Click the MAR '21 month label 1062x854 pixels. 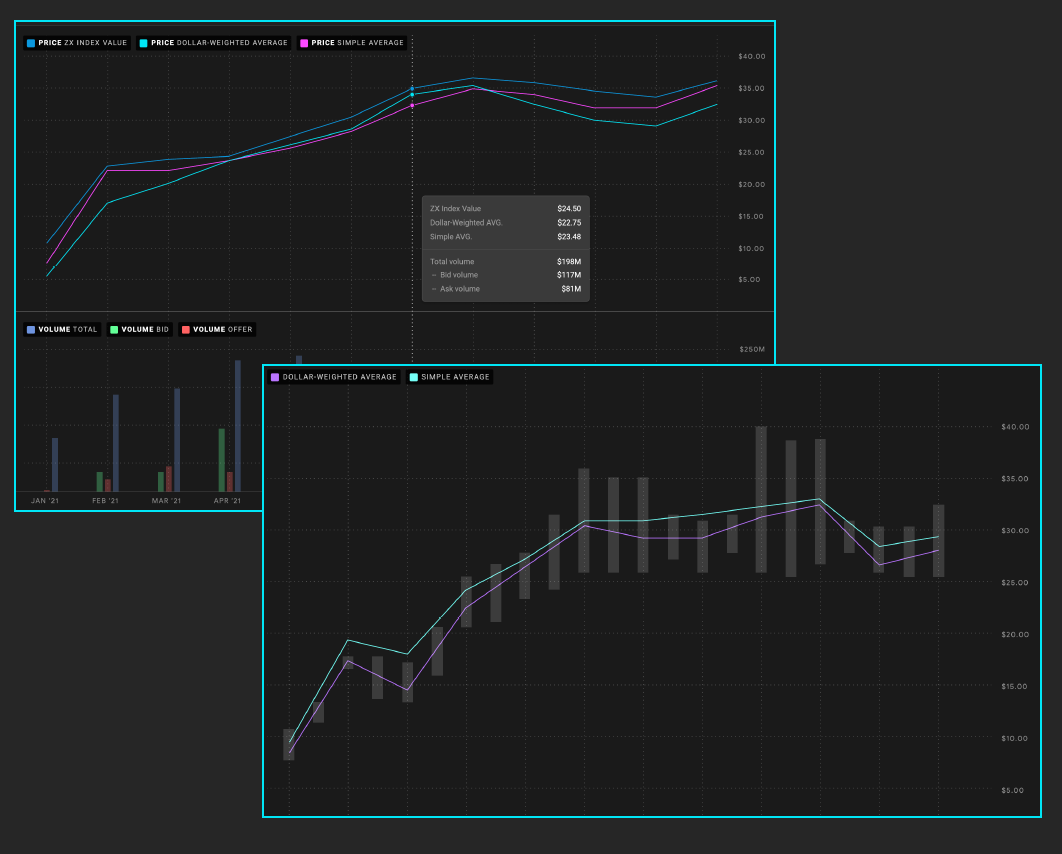click(x=167, y=500)
